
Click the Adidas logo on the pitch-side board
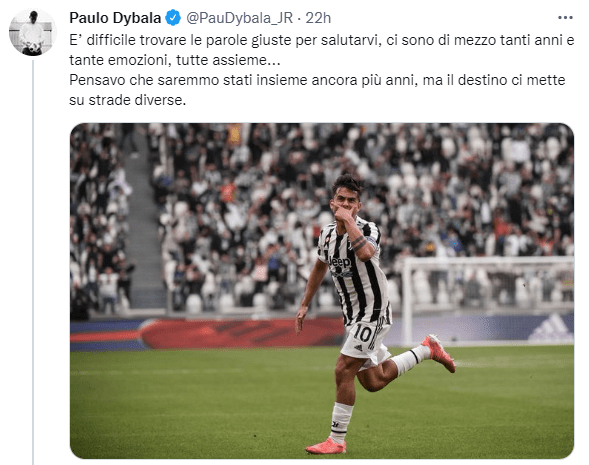pyautogui.click(x=551, y=328)
